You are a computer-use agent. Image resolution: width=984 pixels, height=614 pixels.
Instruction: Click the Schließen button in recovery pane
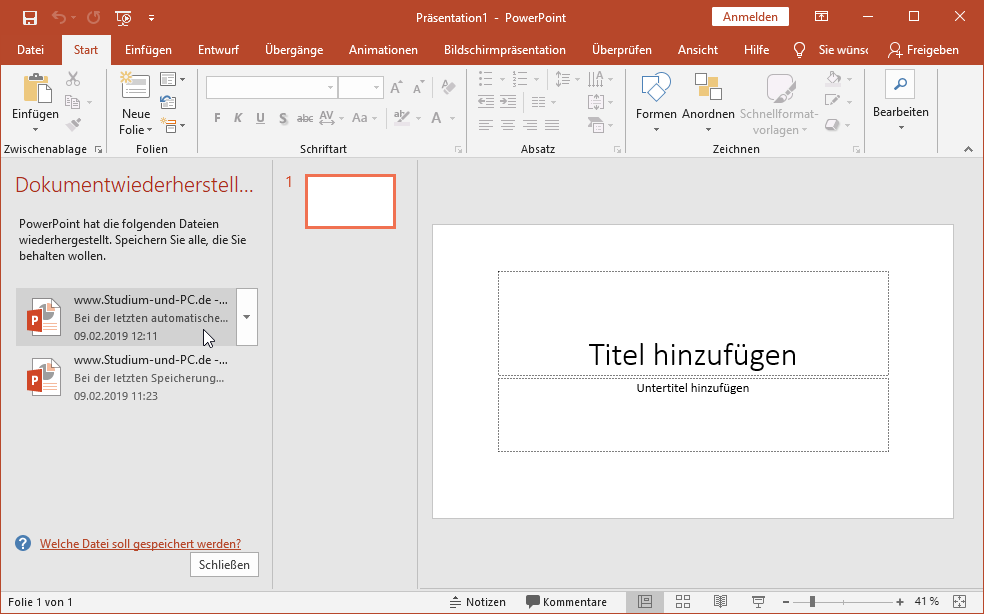(x=224, y=564)
